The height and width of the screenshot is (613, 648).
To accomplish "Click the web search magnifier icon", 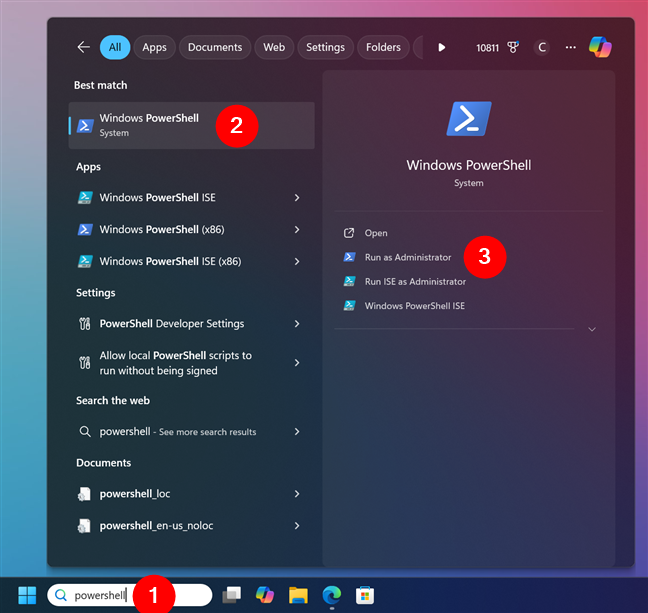I will 85,432.
